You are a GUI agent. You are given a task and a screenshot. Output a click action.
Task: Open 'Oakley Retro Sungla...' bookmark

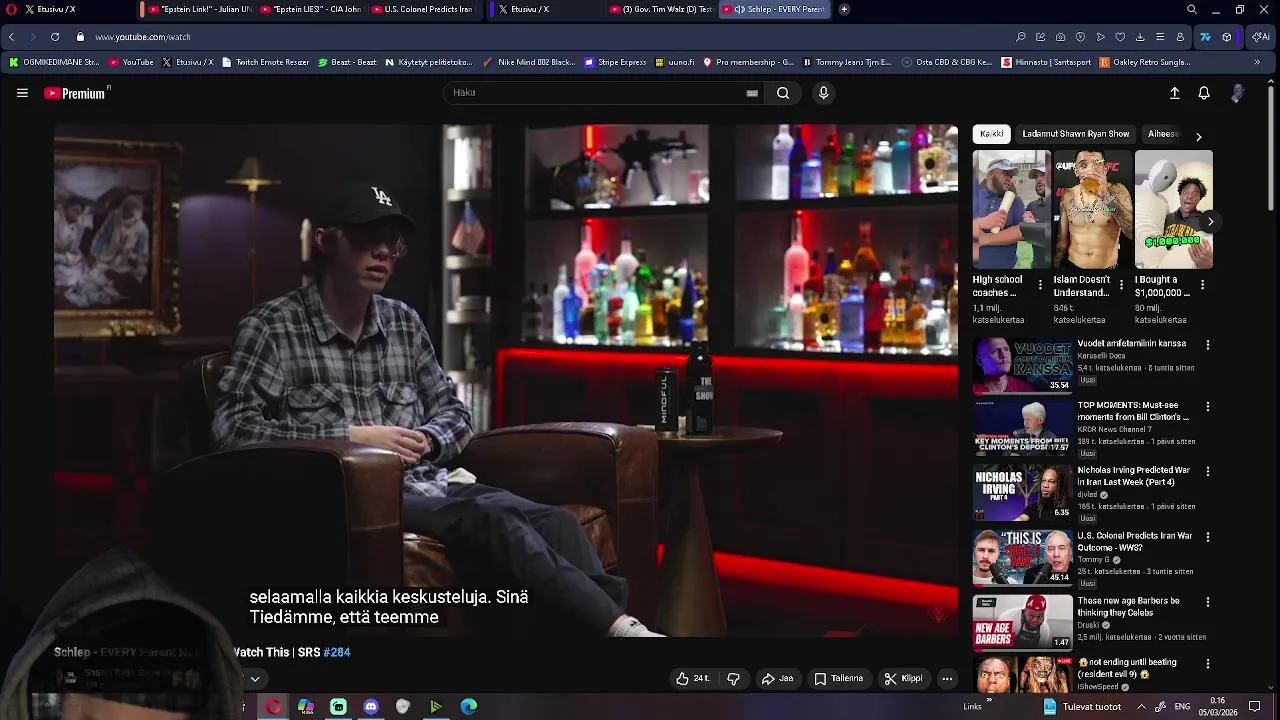[1145, 62]
